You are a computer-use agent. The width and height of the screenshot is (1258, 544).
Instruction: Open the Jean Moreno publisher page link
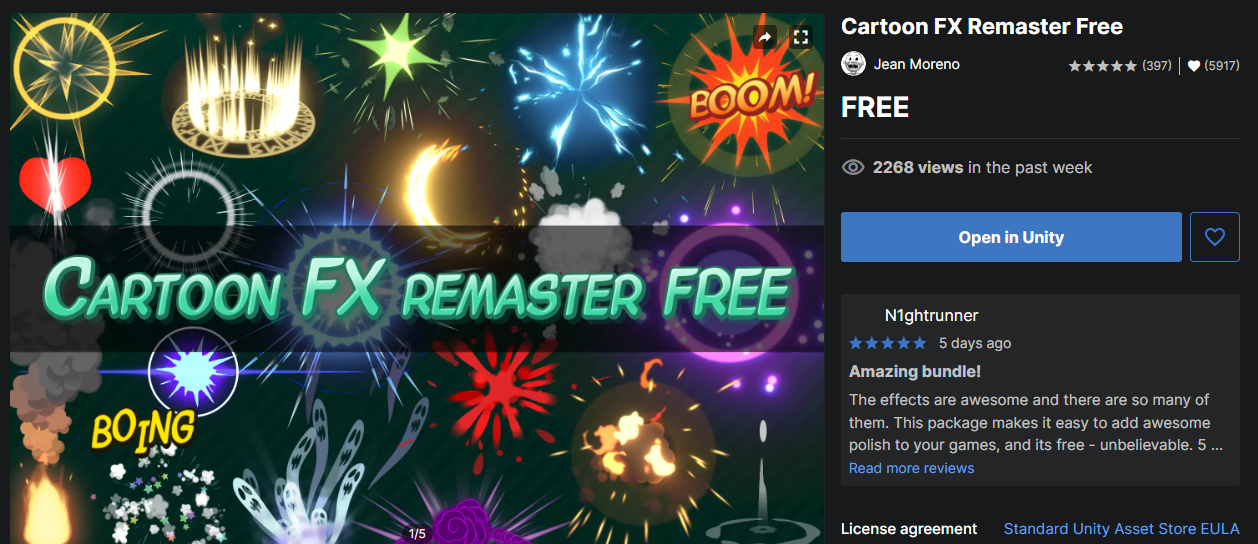pyautogui.click(x=916, y=64)
